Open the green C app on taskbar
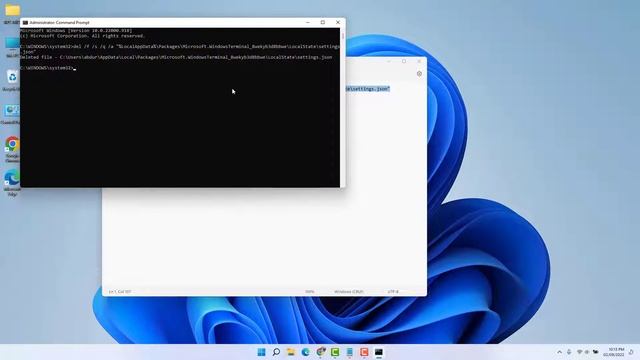The image size is (640, 360). (335, 352)
